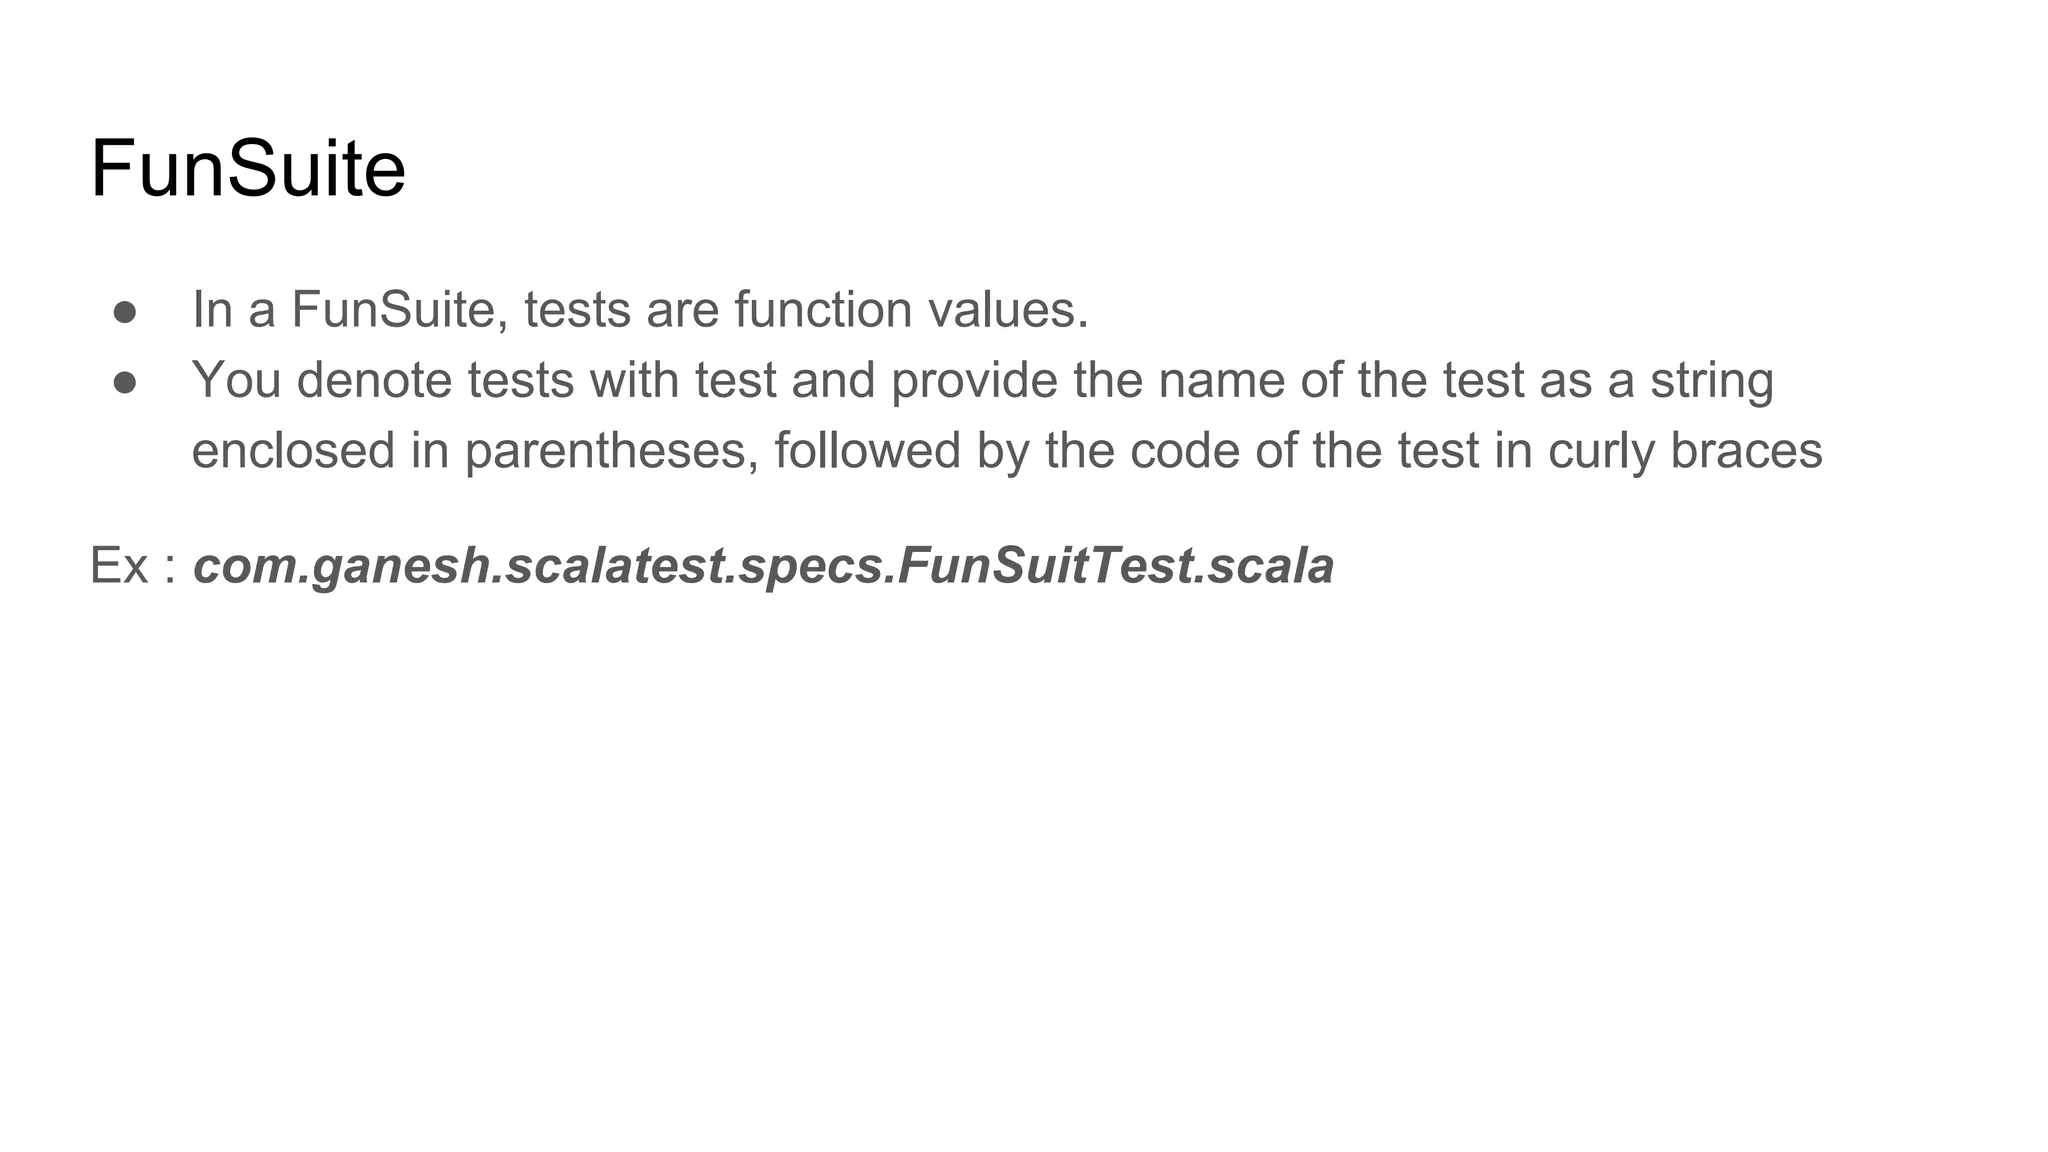
Task: Click the word "string" ending the line
Action: [1711, 380]
